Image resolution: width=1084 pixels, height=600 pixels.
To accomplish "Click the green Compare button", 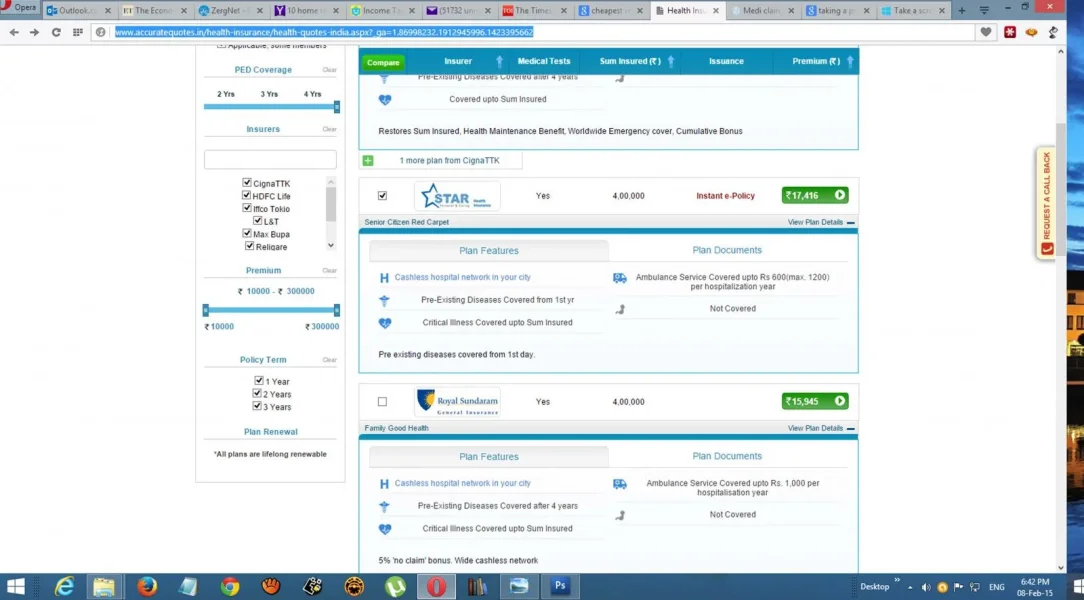I will pyautogui.click(x=383, y=62).
